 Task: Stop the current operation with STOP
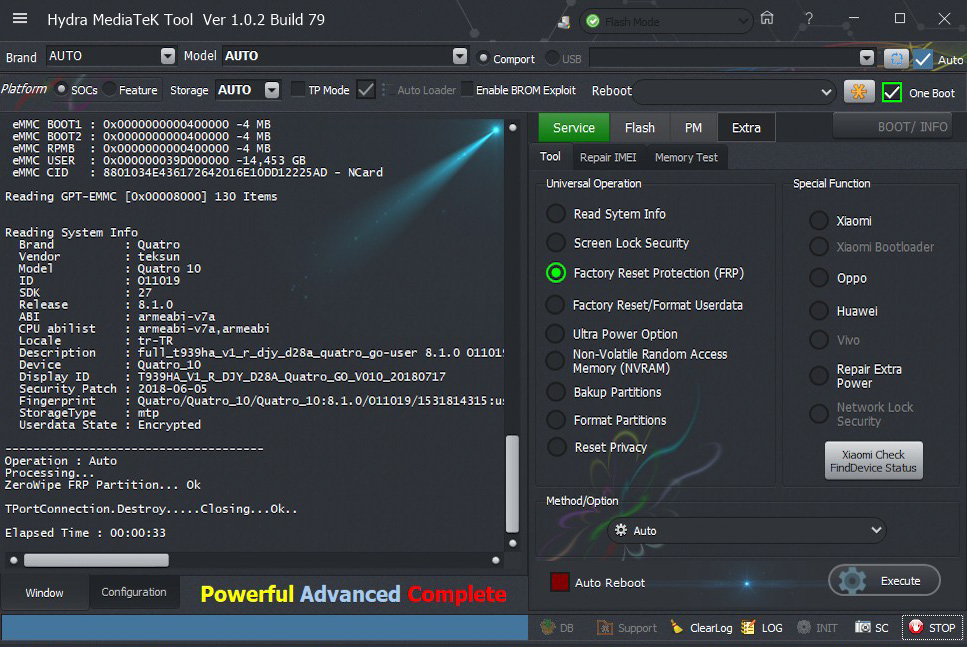(x=932, y=628)
